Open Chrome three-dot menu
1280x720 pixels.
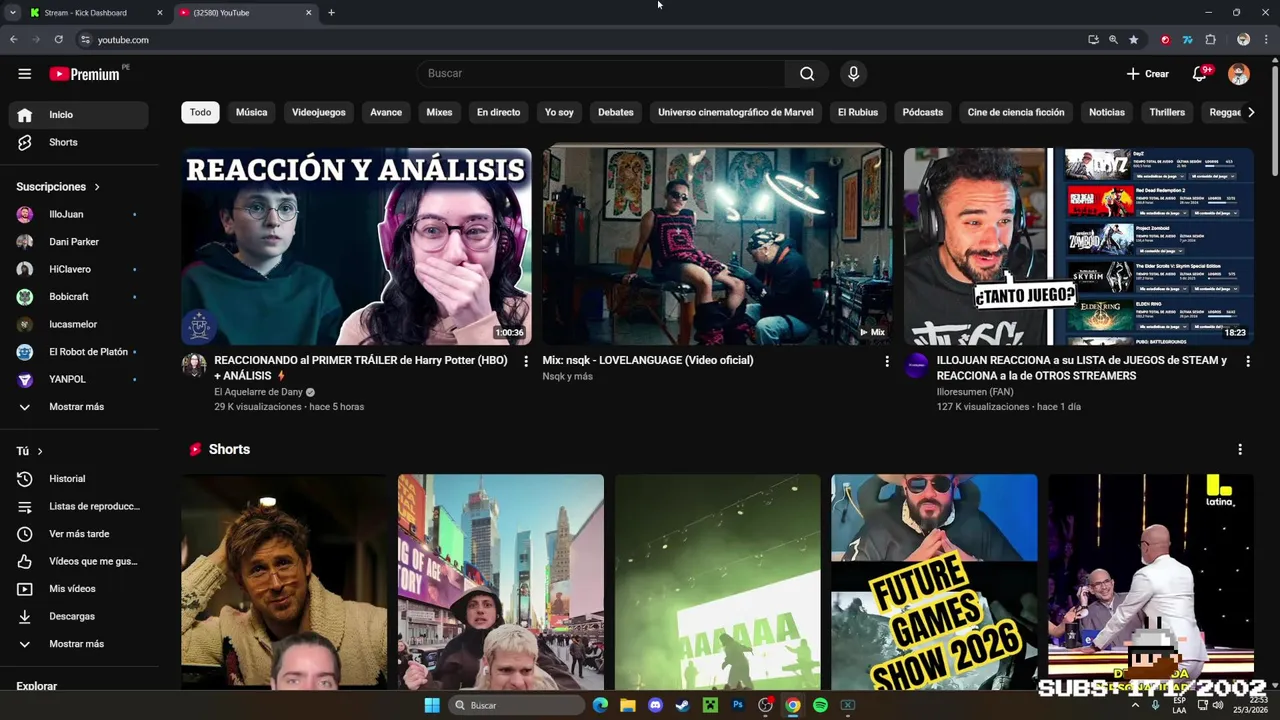point(1266,40)
